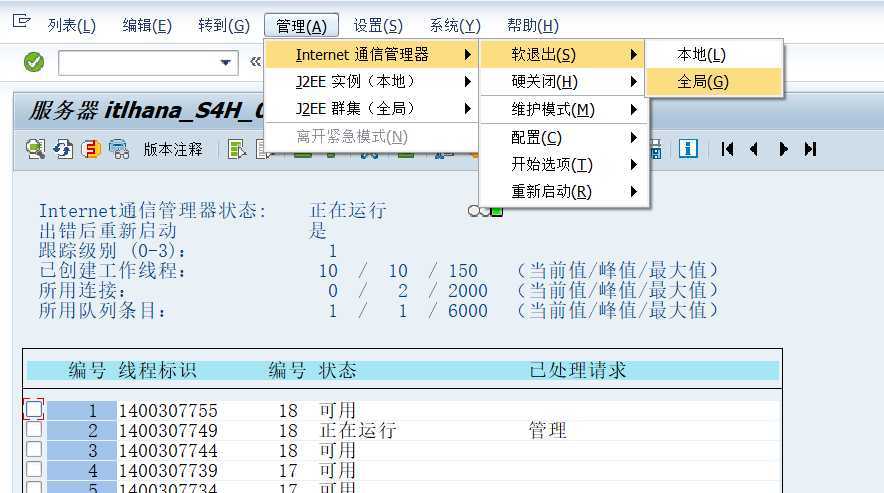Viewport: 884px width, 493px height.
Task: Click the 管理 request cell
Action: click(547, 431)
